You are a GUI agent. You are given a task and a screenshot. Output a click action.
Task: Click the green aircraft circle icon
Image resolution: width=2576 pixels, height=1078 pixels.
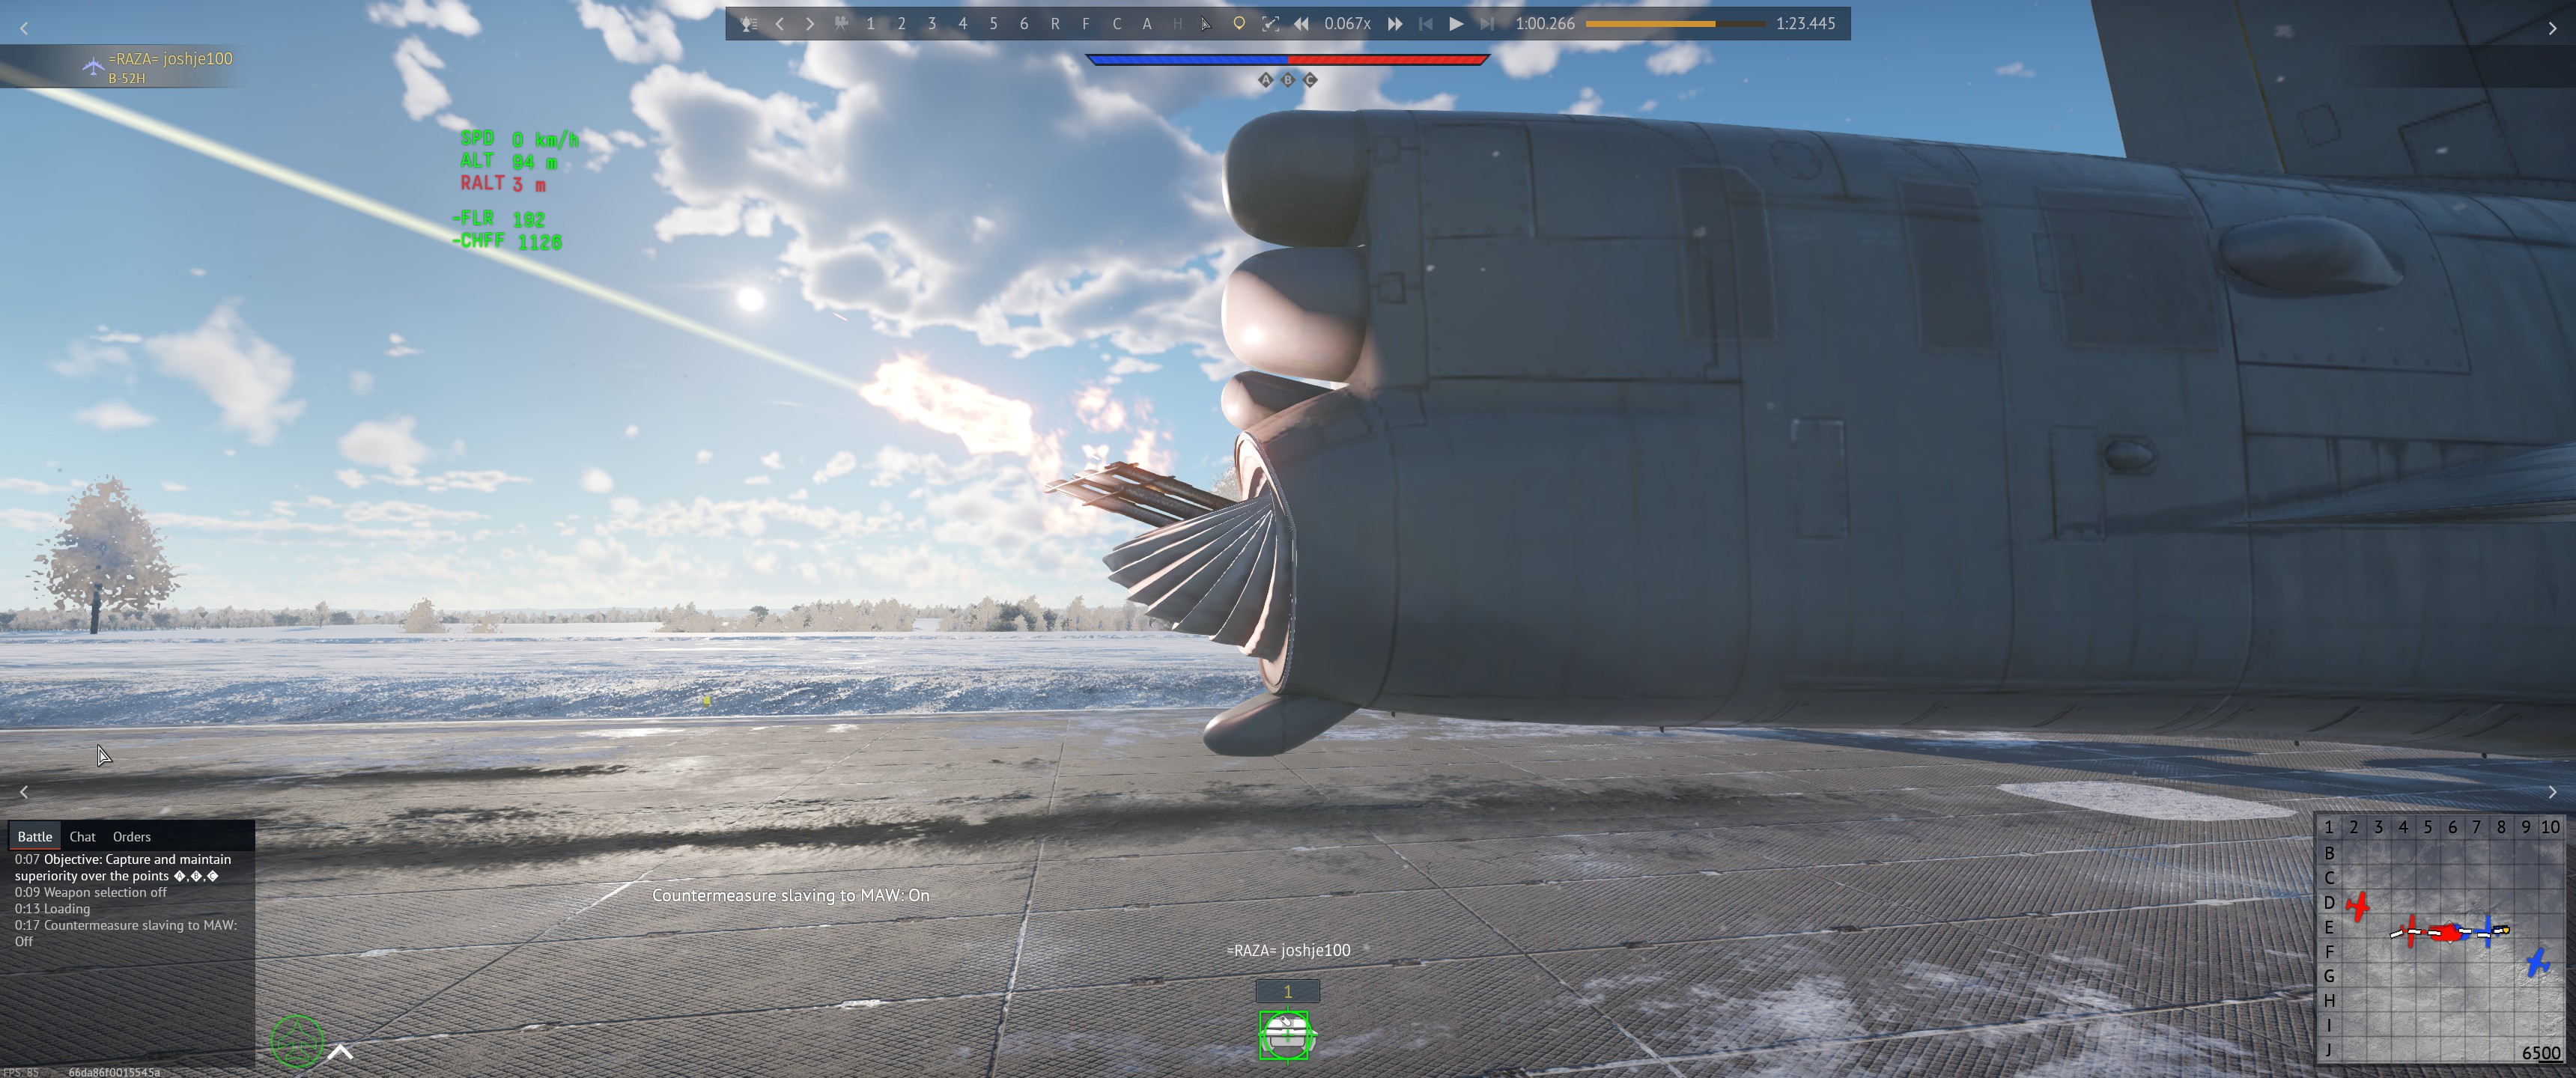point(297,1042)
